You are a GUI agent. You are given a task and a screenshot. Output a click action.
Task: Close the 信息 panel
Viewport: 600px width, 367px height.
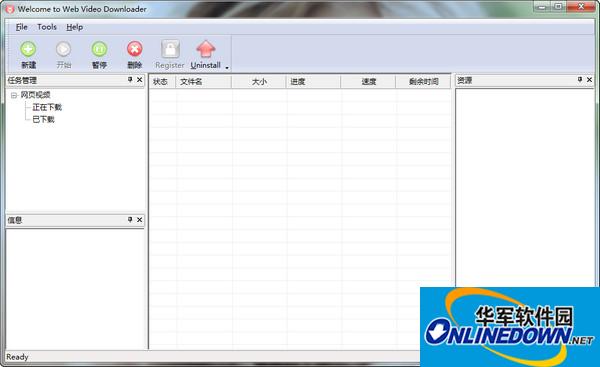[x=140, y=220]
